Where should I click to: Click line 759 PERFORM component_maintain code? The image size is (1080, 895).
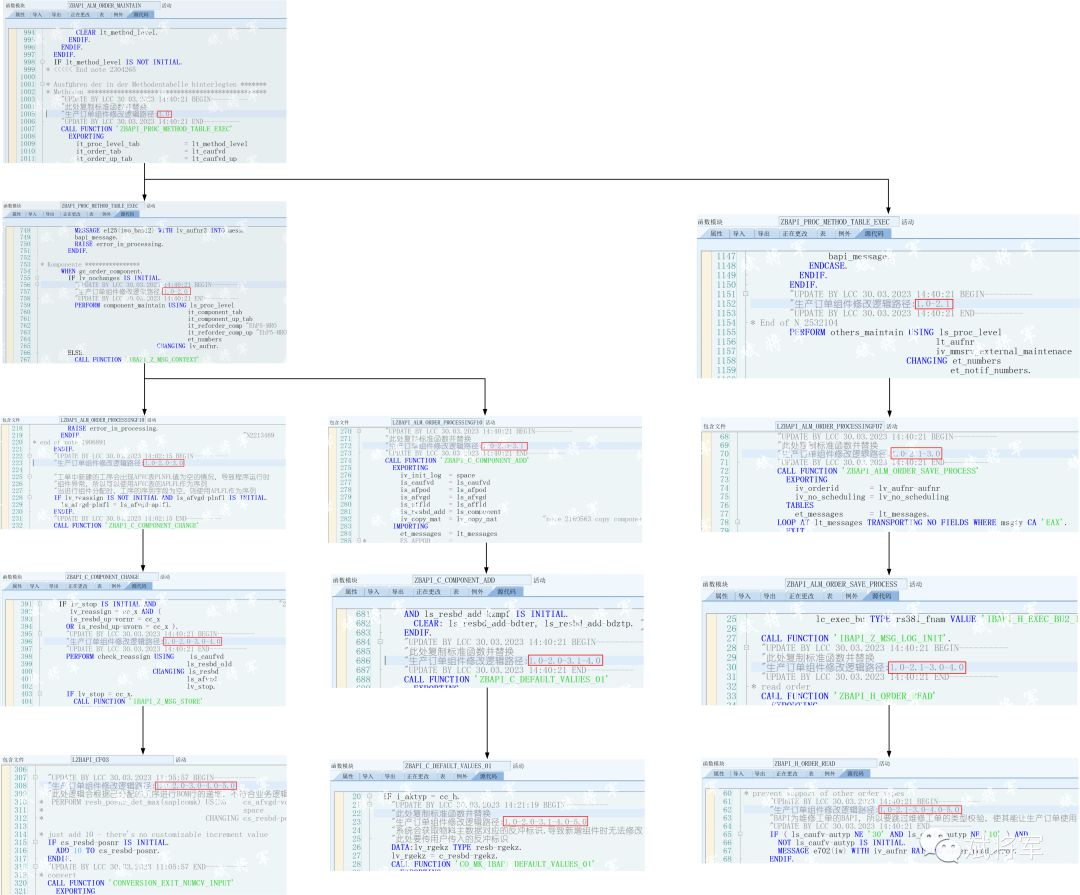(x=154, y=305)
